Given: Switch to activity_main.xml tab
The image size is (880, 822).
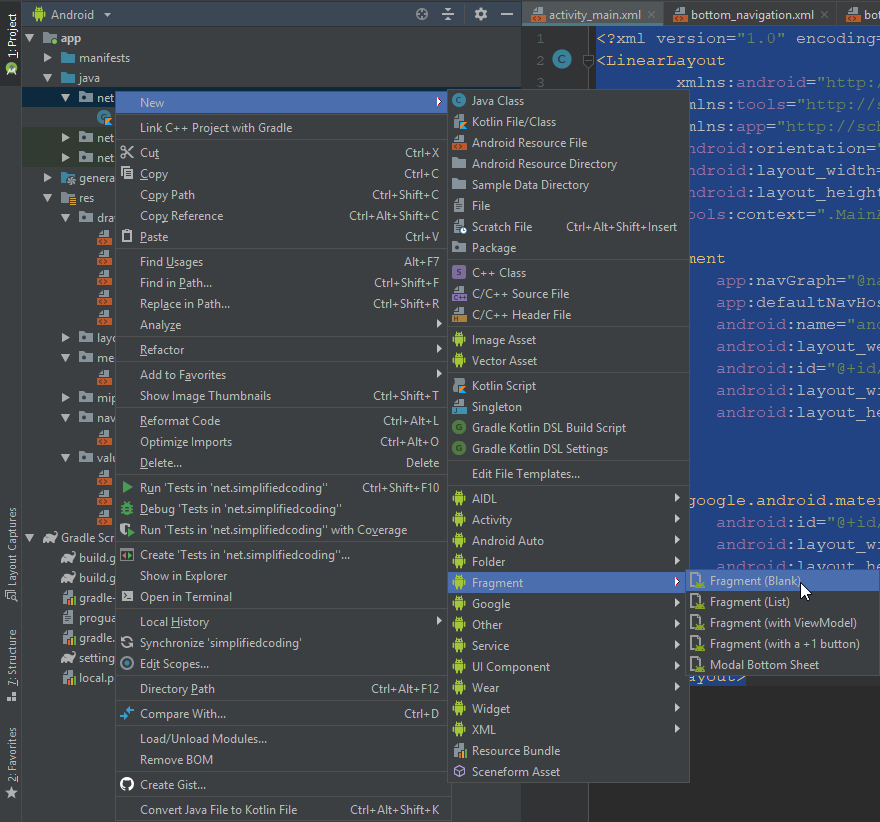Looking at the screenshot, I should pyautogui.click(x=594, y=15).
